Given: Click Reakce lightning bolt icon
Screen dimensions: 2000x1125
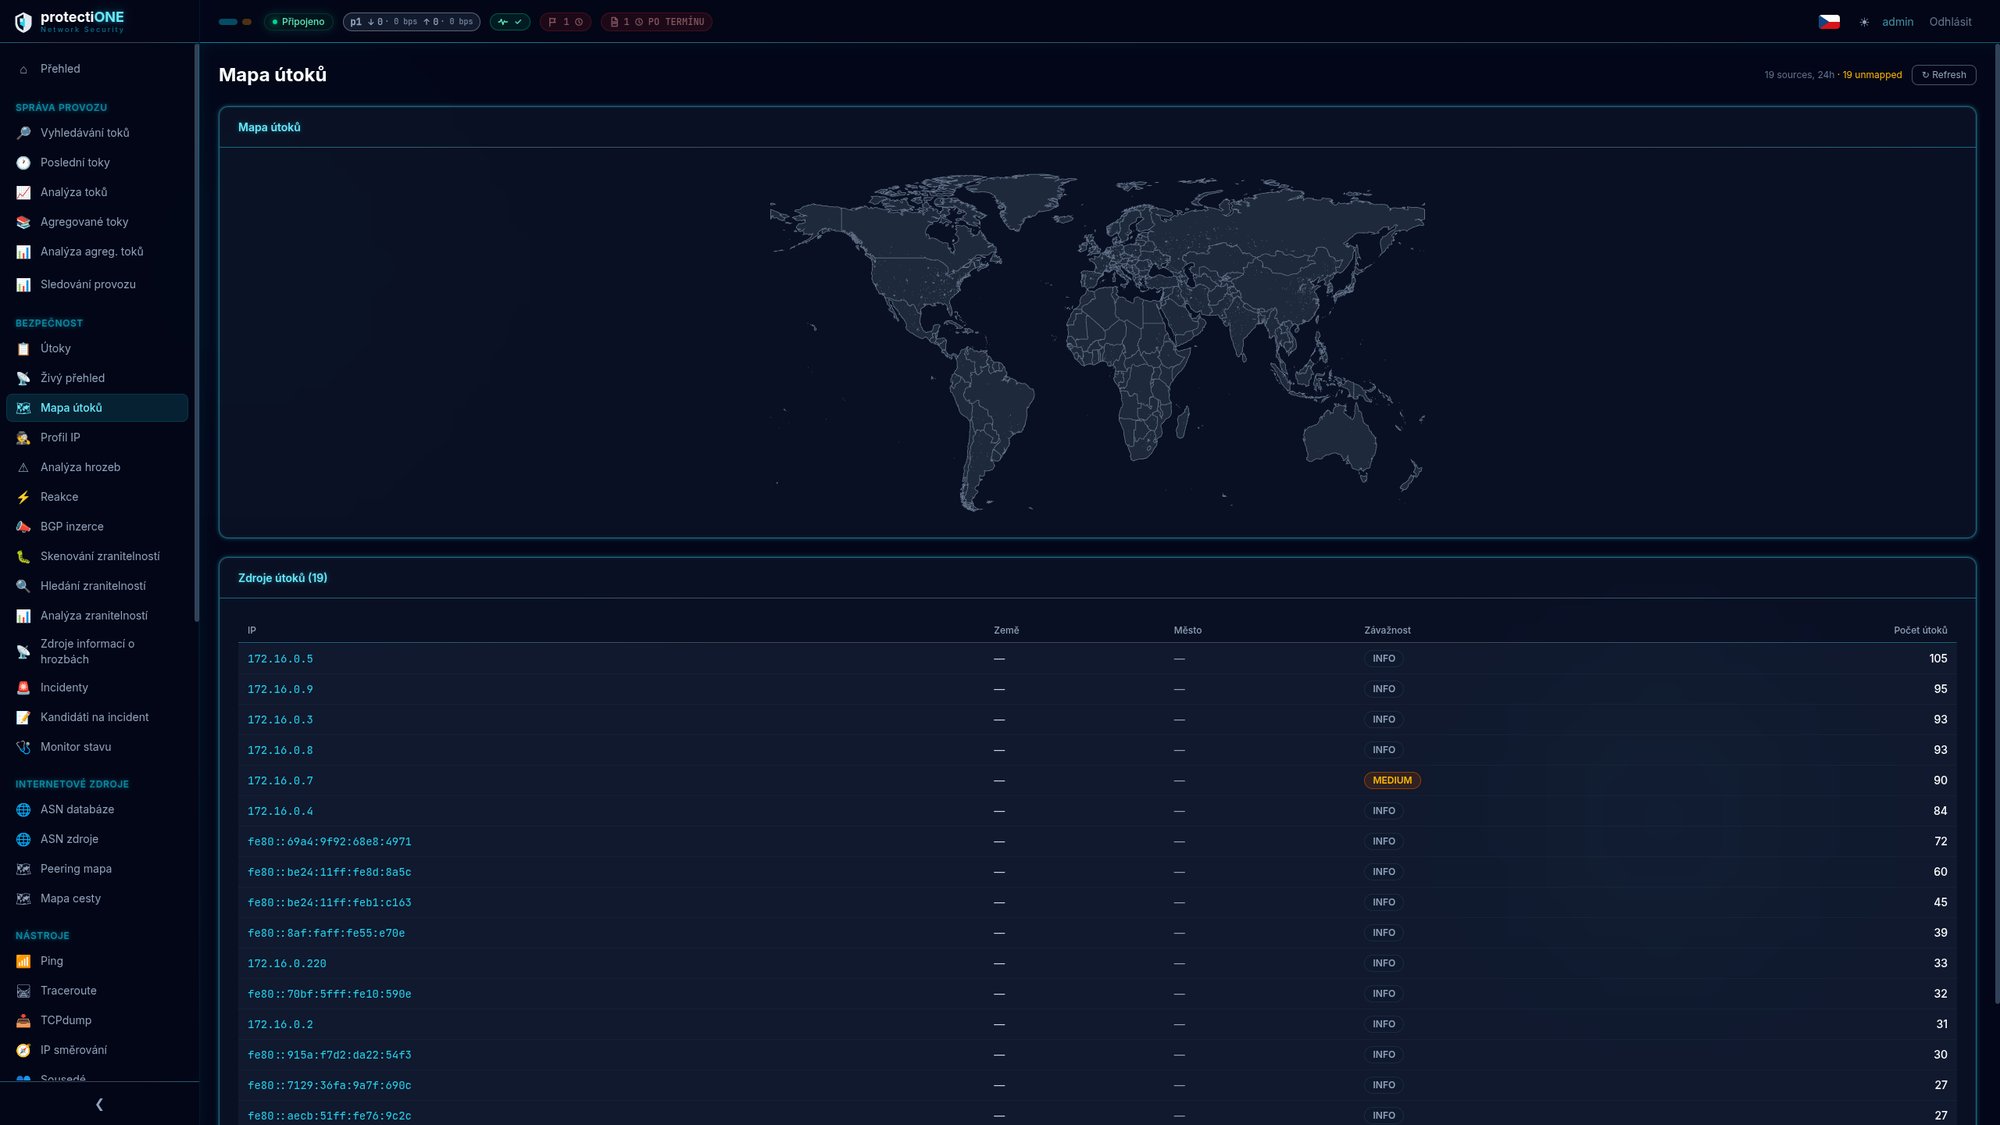Looking at the screenshot, I should [x=23, y=497].
